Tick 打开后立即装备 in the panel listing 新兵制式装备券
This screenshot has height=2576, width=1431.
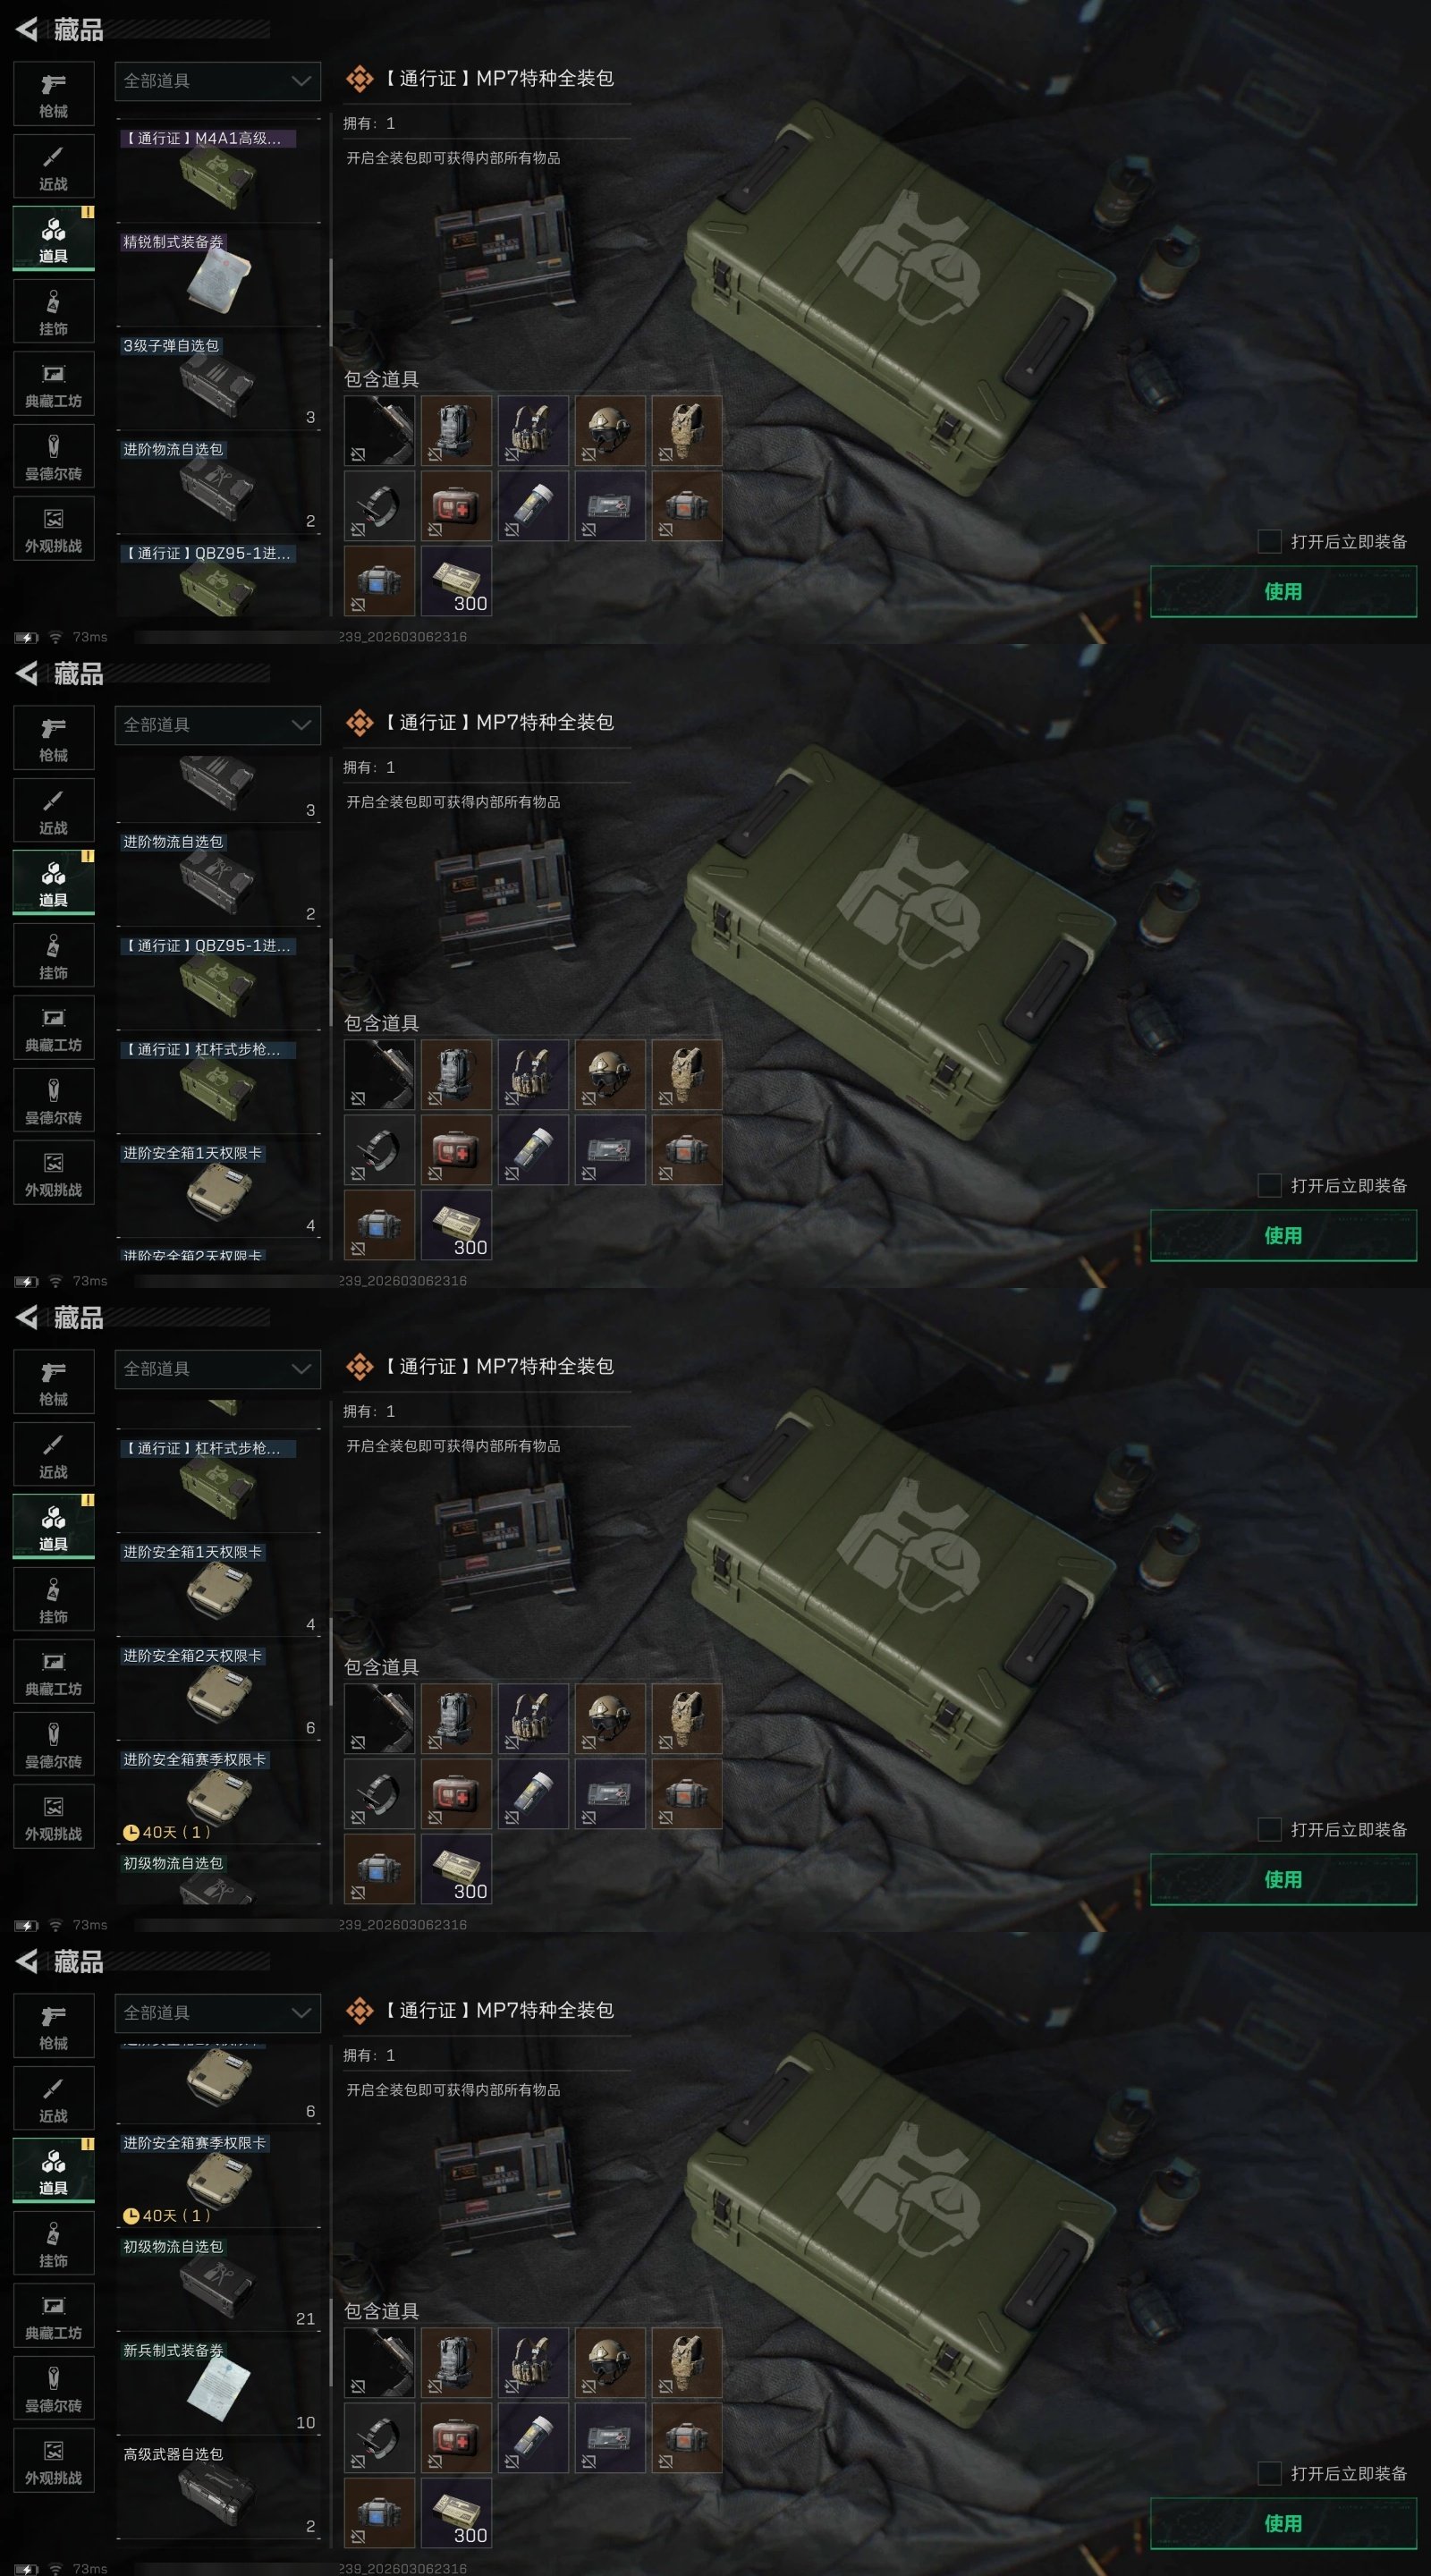(x=1269, y=2473)
